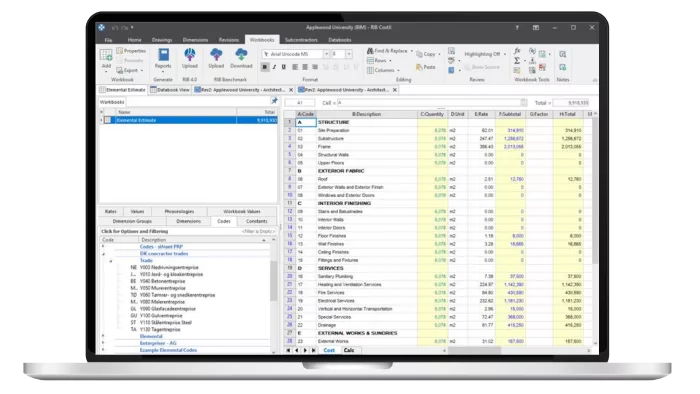Switch to the Home ribbon tab
Viewport: 700px width, 394px height.
(x=134, y=40)
